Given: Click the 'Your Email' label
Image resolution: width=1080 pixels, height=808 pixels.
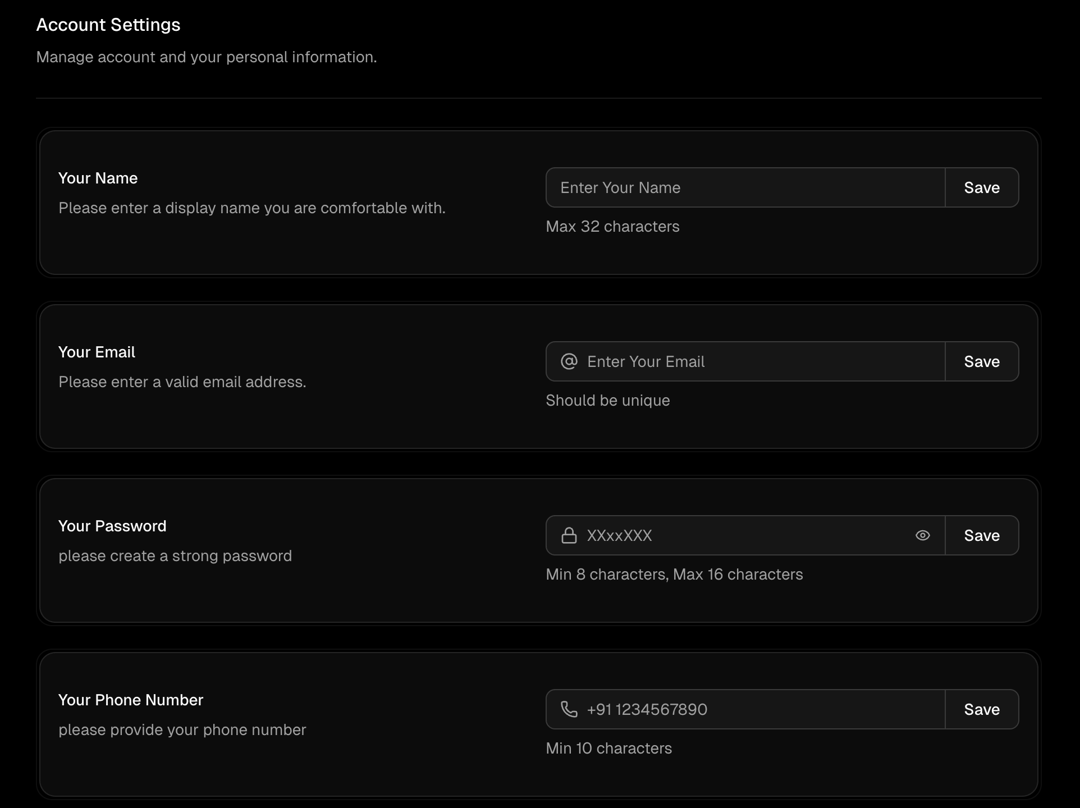Looking at the screenshot, I should (x=96, y=352).
